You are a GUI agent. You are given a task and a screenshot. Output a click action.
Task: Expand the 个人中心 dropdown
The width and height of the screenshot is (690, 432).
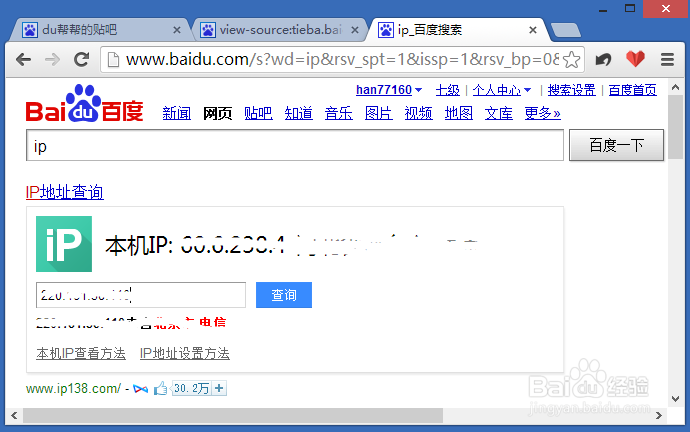click(502, 90)
